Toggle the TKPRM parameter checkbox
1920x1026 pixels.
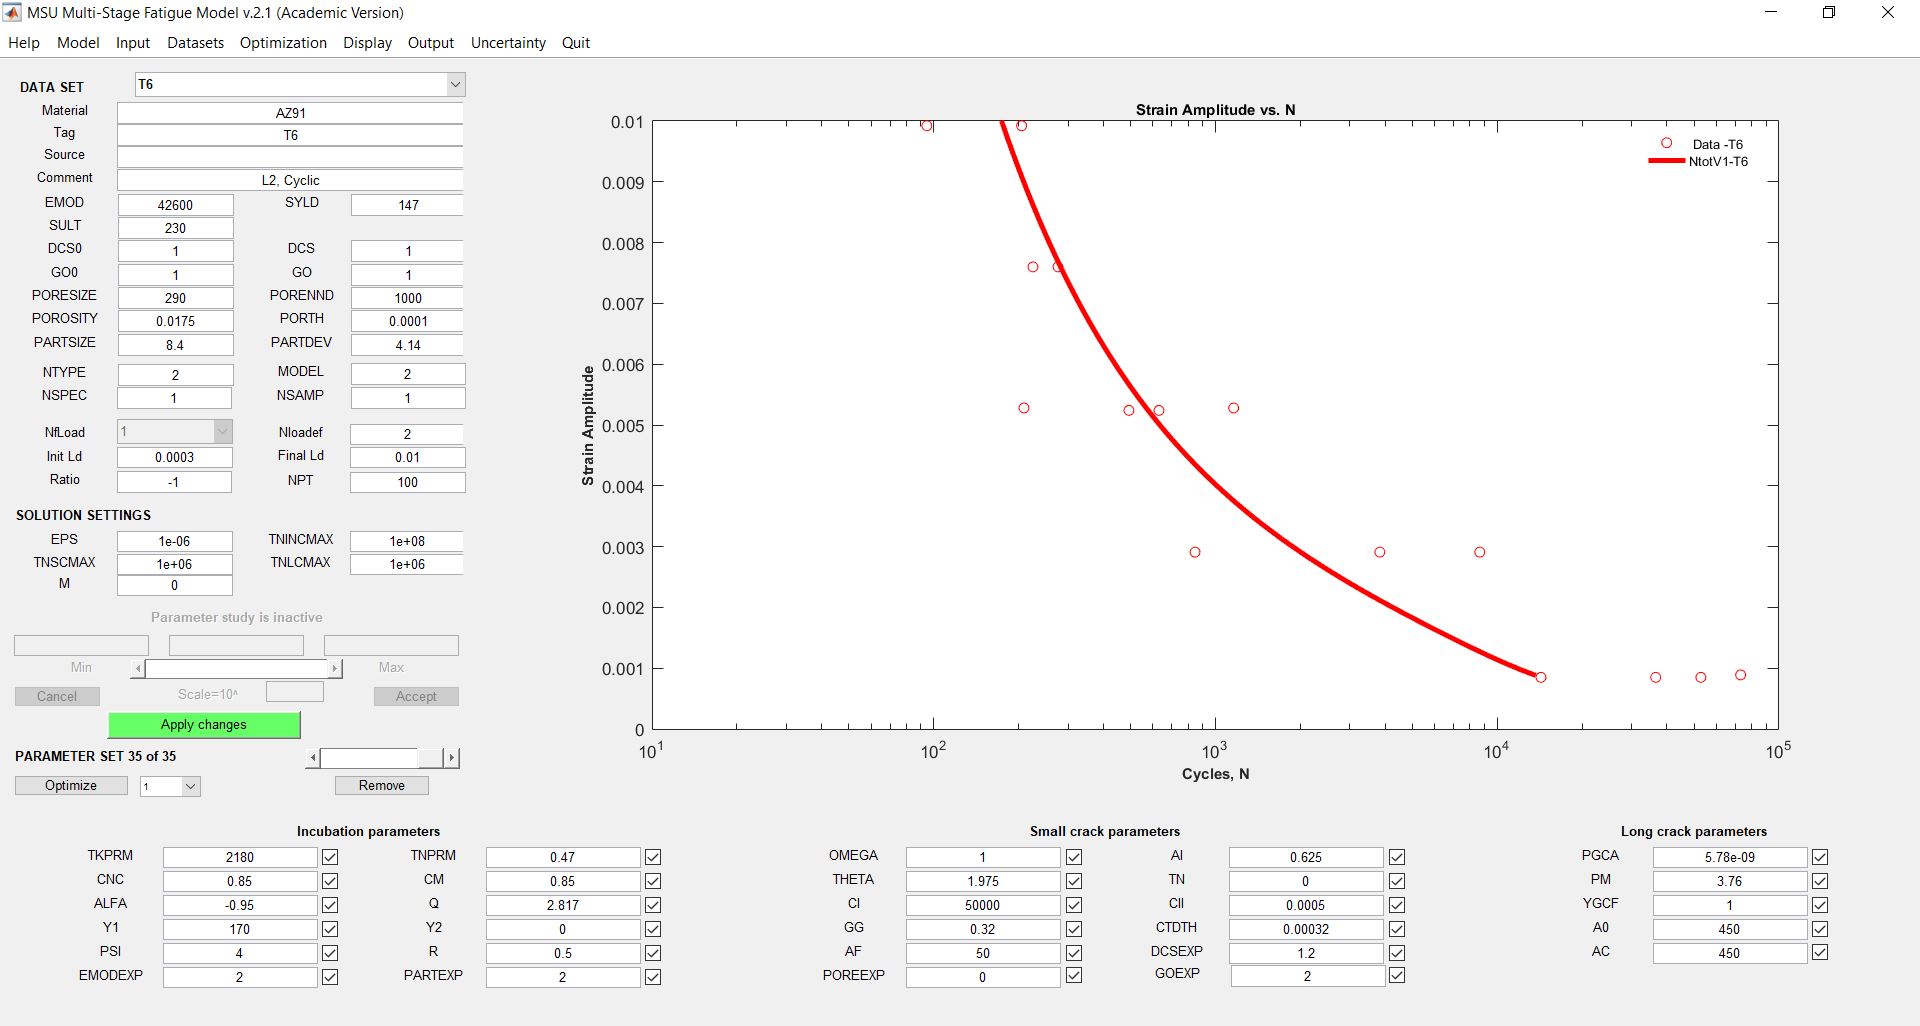(330, 857)
